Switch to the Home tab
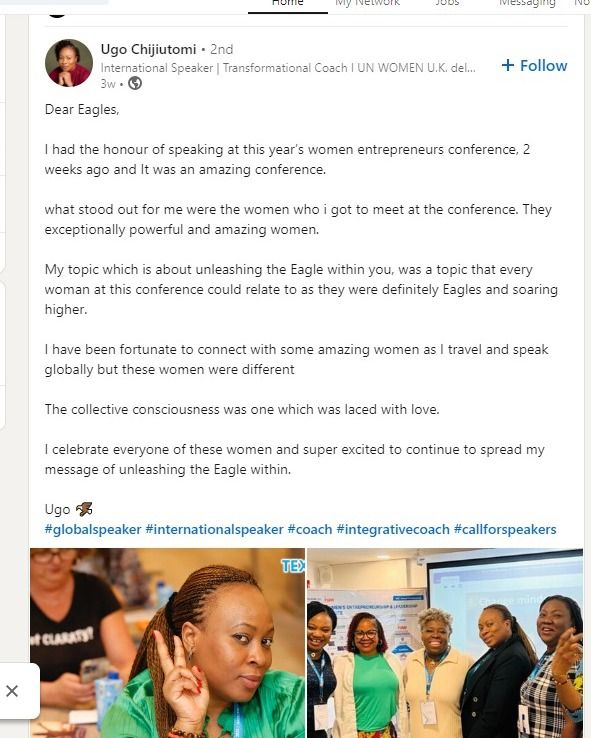The height and width of the screenshot is (738, 591). pyautogui.click(x=288, y=3)
